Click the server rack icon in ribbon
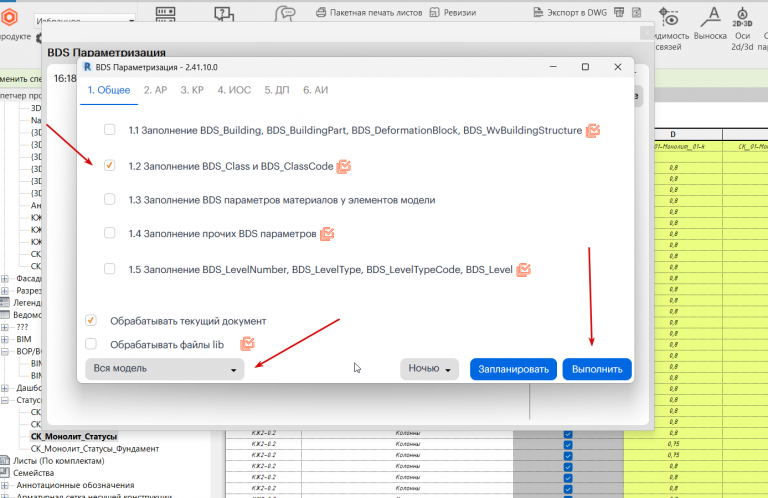 coord(165,14)
